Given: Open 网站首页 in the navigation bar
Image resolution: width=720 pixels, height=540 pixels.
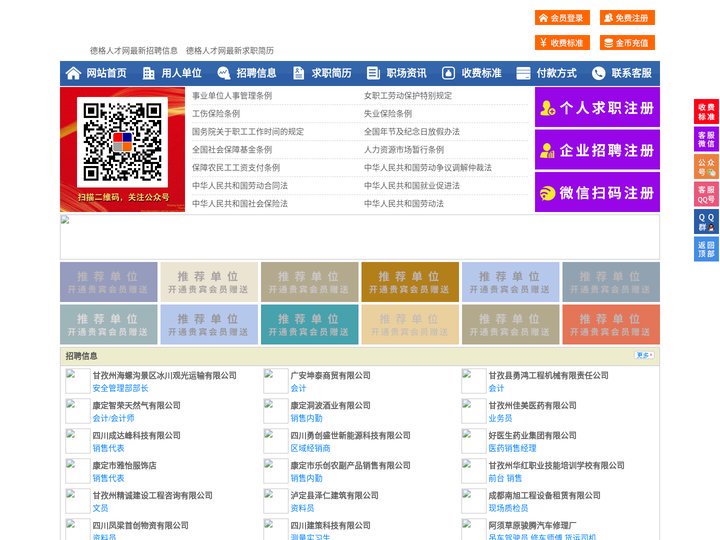Looking at the screenshot, I should point(107,73).
